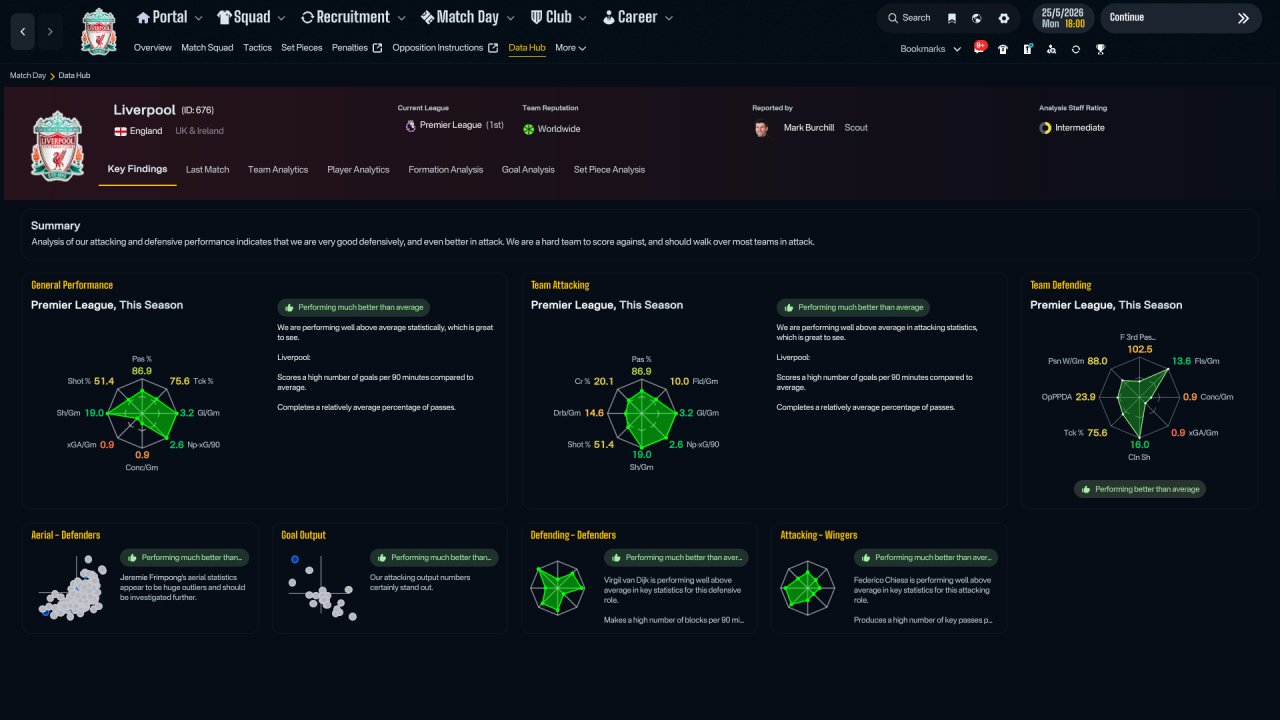Open the Overview sub-tab

(x=152, y=48)
